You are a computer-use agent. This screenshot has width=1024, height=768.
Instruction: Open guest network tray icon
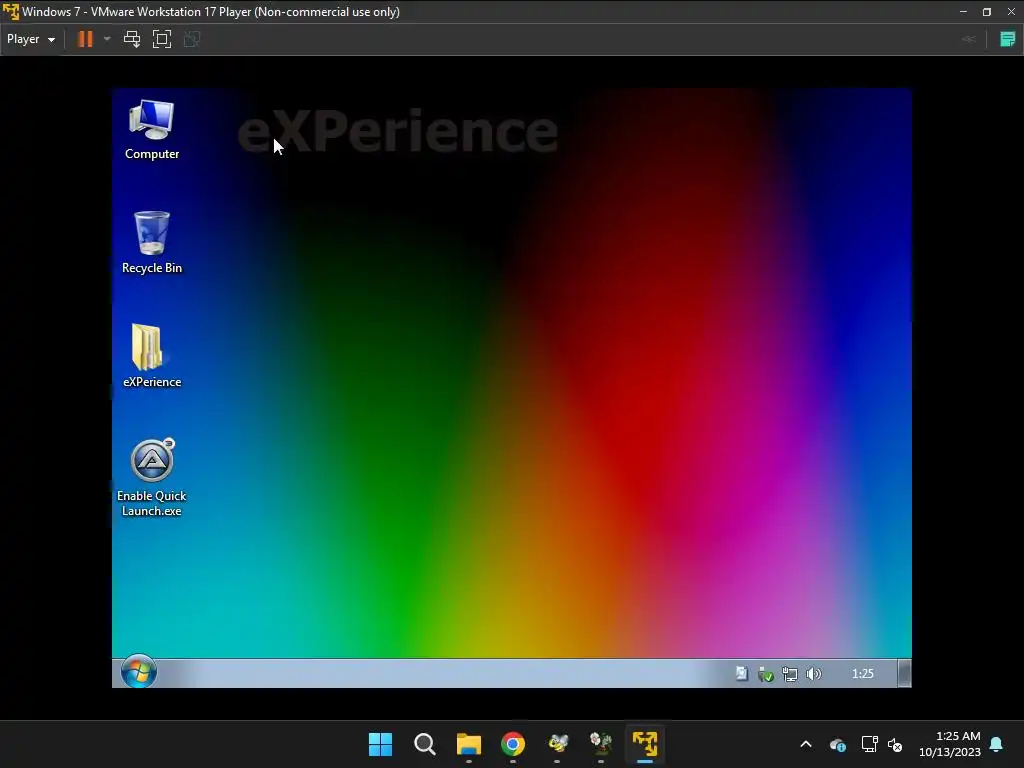790,674
